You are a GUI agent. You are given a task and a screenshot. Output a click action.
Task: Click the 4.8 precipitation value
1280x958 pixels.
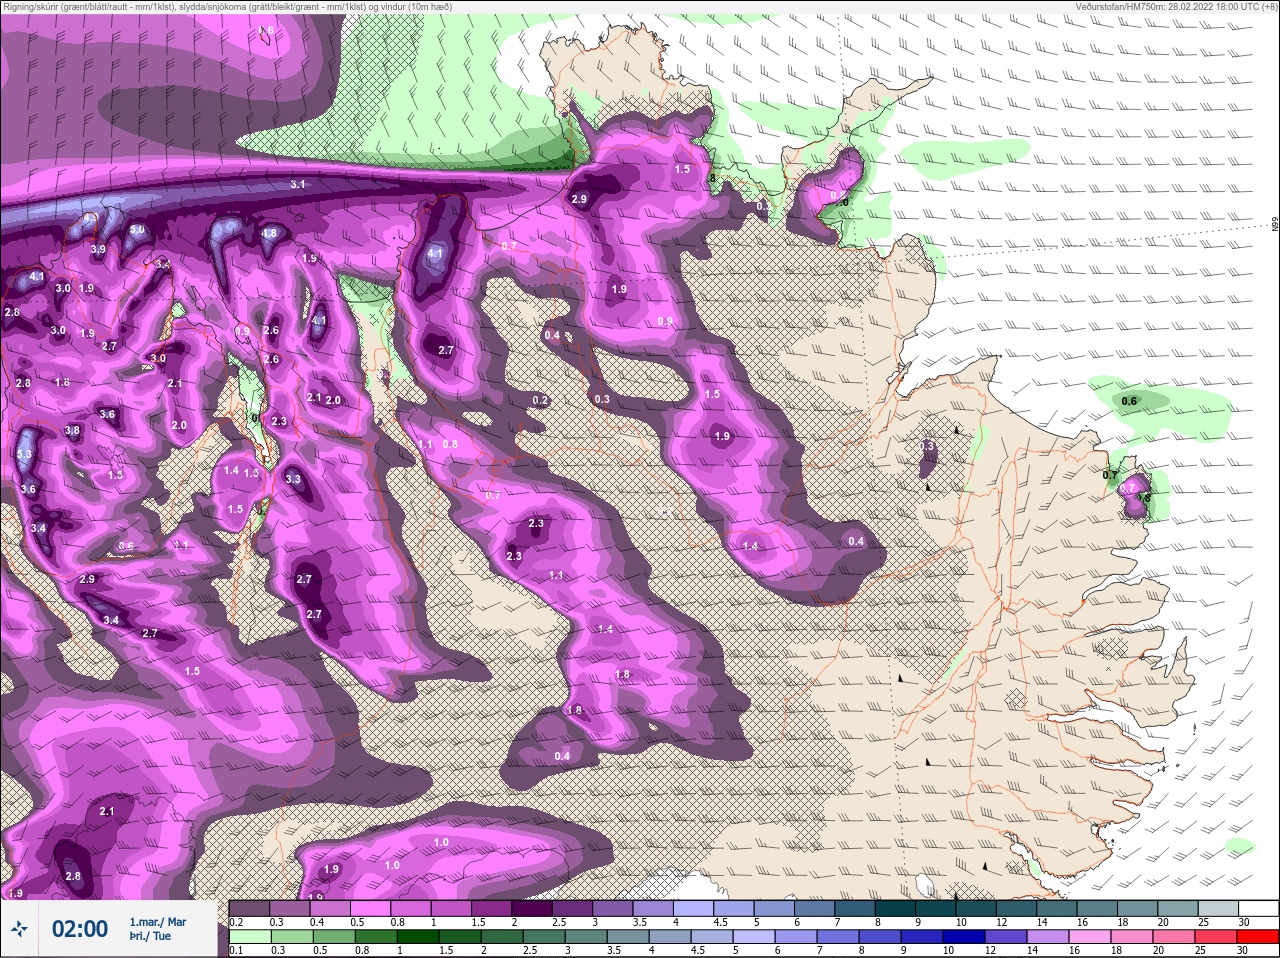[269, 234]
